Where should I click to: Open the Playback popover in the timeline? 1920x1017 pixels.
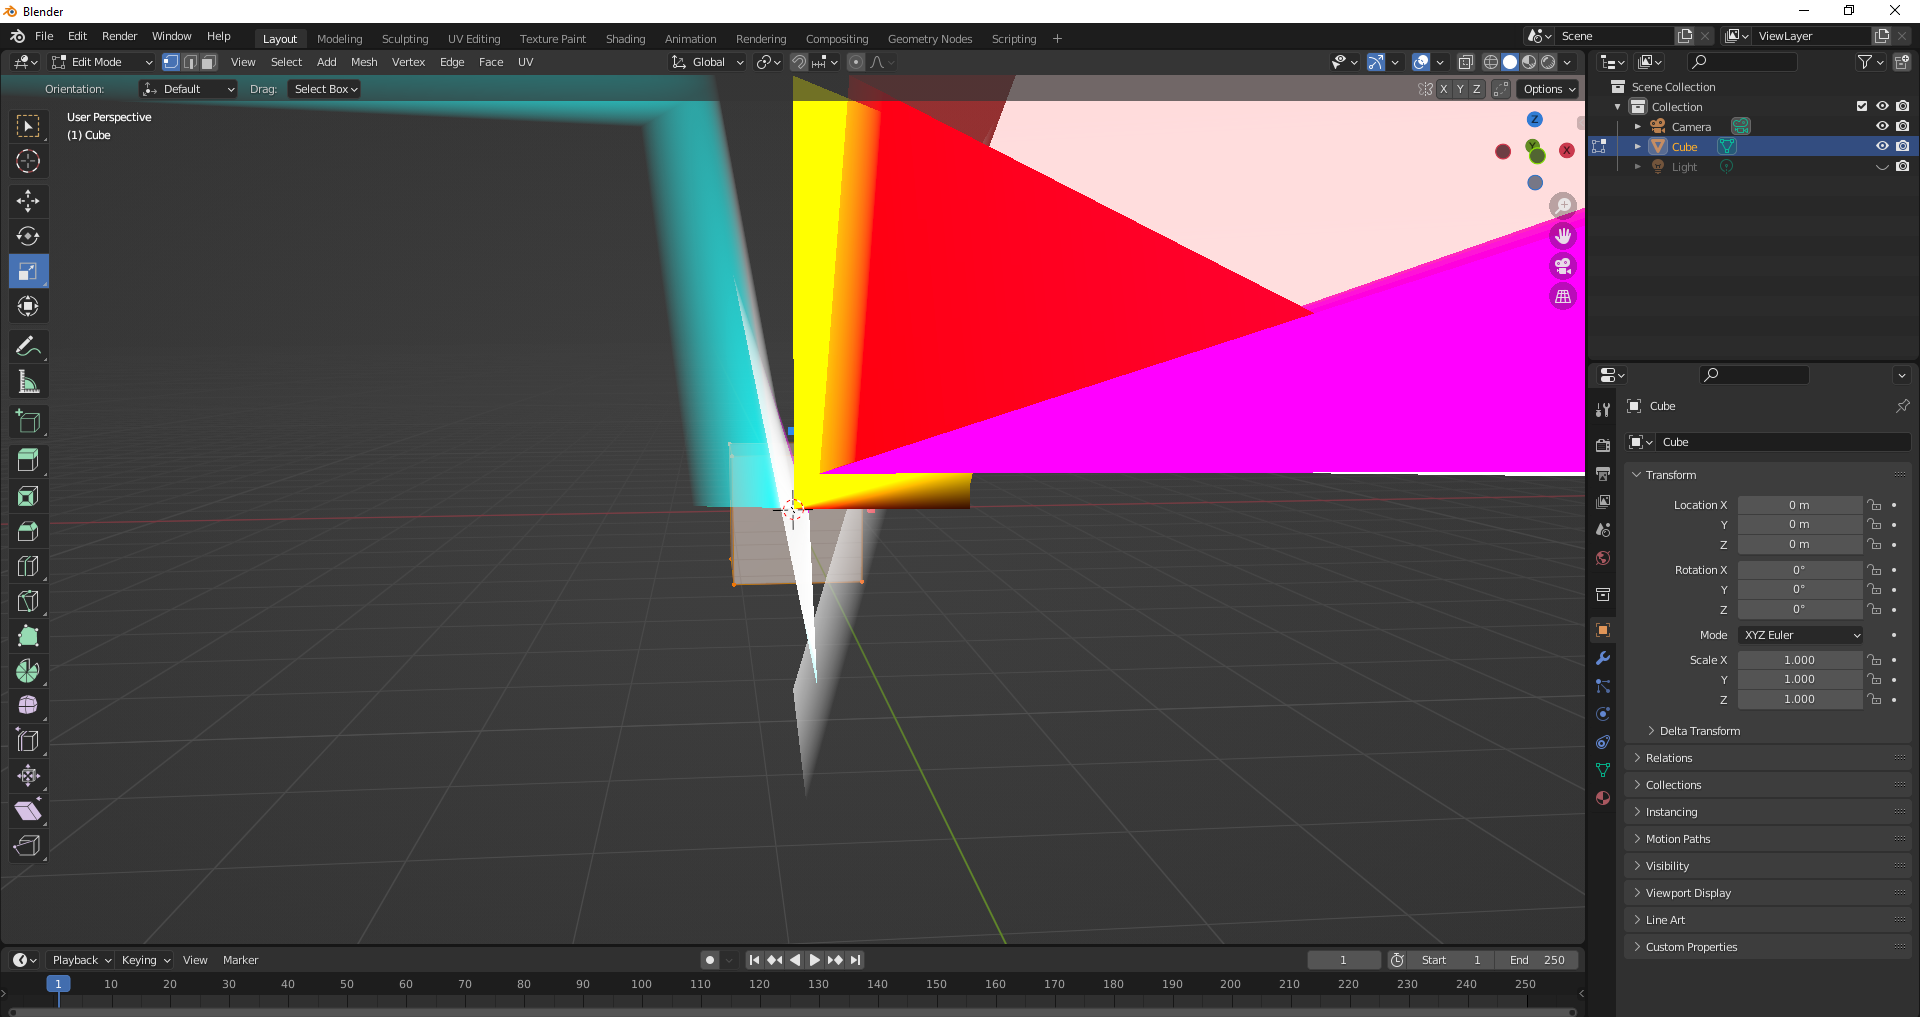[x=82, y=960]
